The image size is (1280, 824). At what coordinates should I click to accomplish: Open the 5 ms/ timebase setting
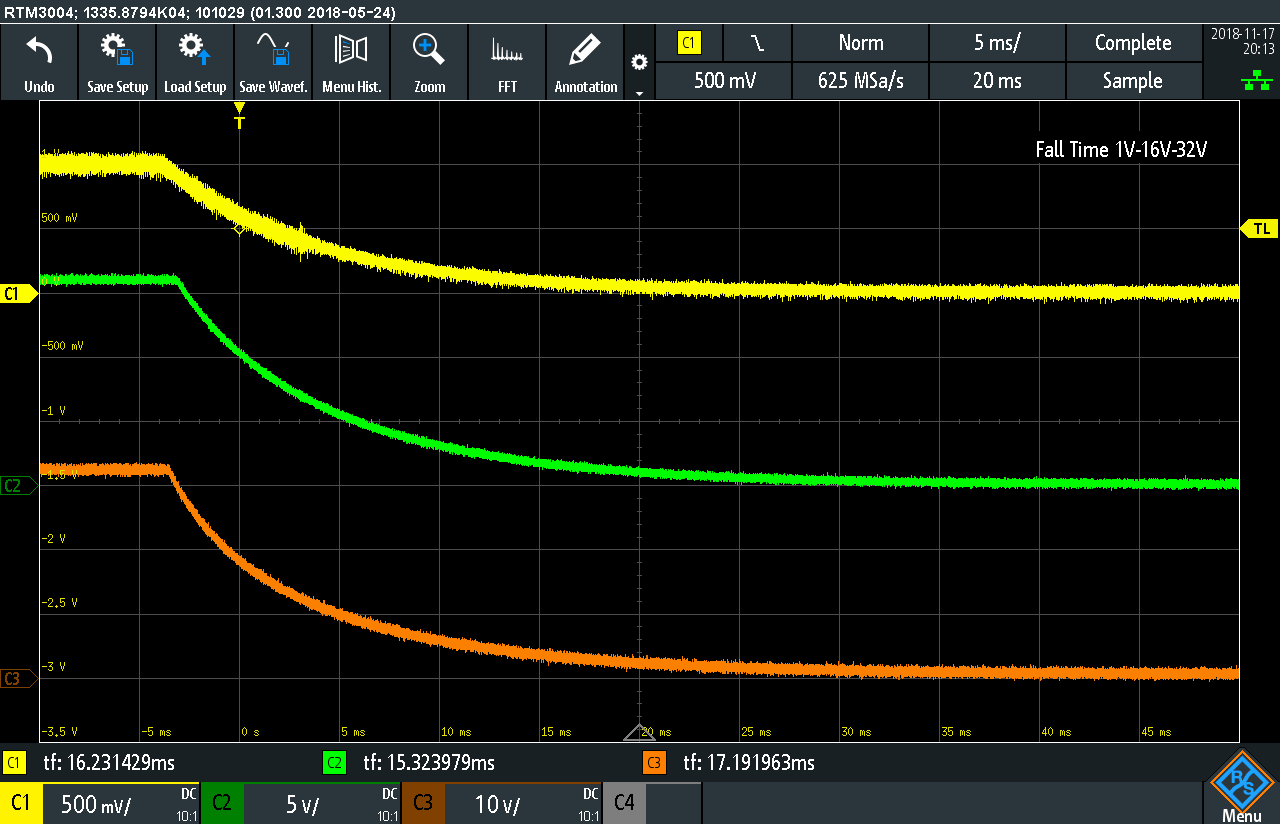point(997,43)
